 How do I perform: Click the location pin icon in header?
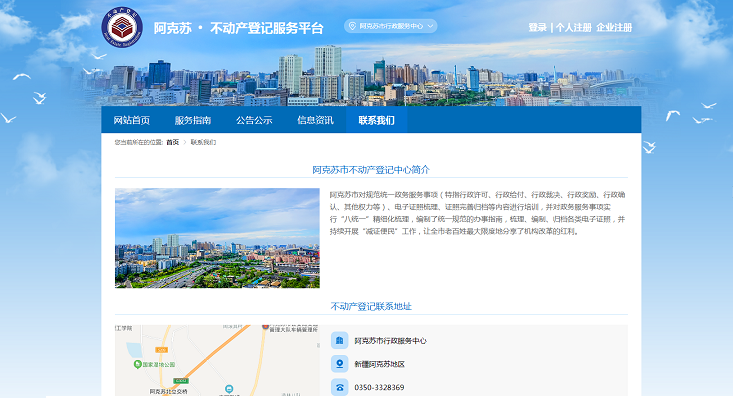(x=352, y=26)
